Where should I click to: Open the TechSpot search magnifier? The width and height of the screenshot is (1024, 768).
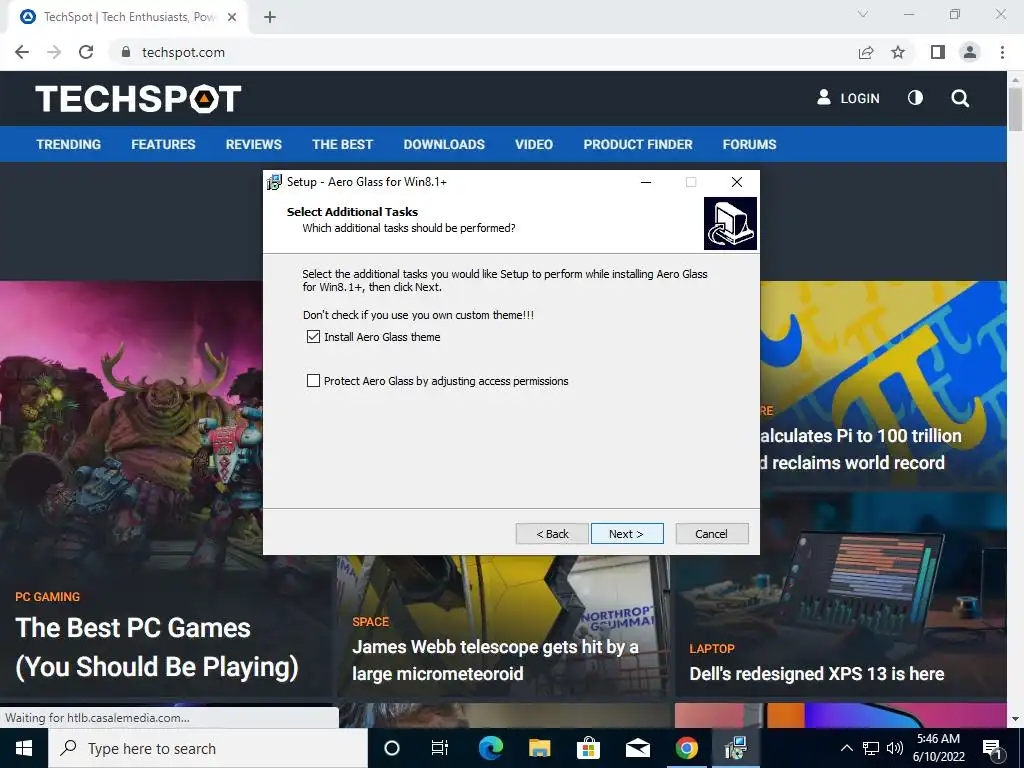coord(960,99)
